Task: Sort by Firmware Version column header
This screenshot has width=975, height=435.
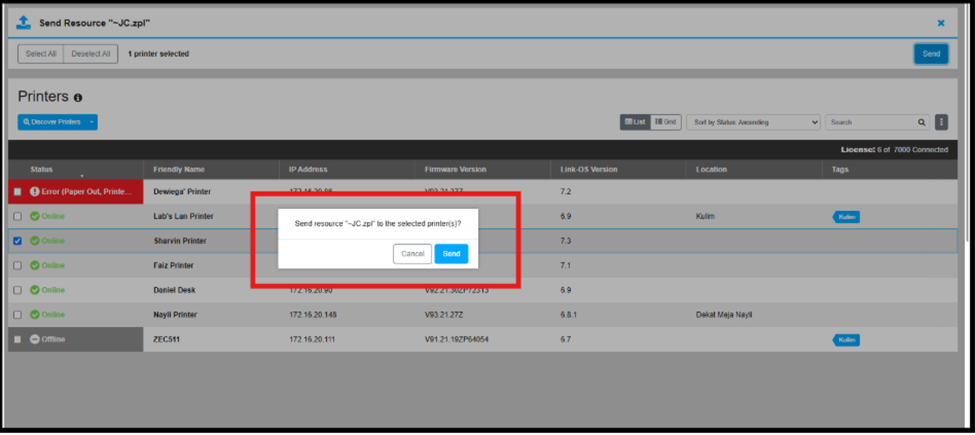Action: 455,170
